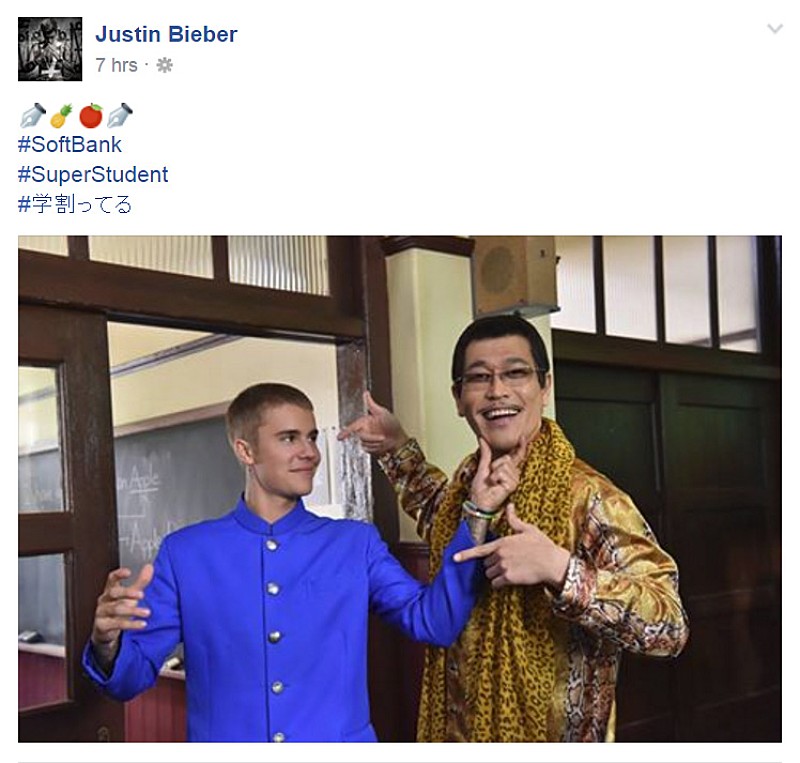
Task: Click the post privacy gear icon
Action: [164, 65]
